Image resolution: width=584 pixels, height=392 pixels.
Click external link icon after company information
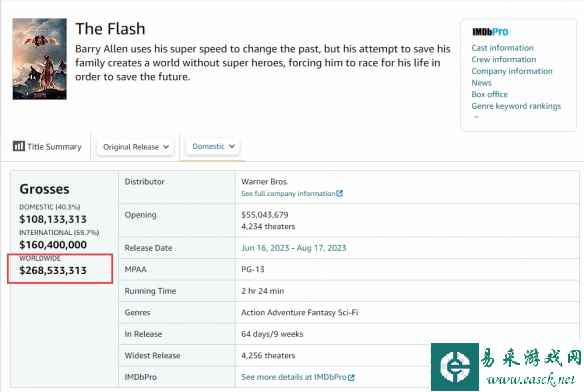[x=339, y=193]
